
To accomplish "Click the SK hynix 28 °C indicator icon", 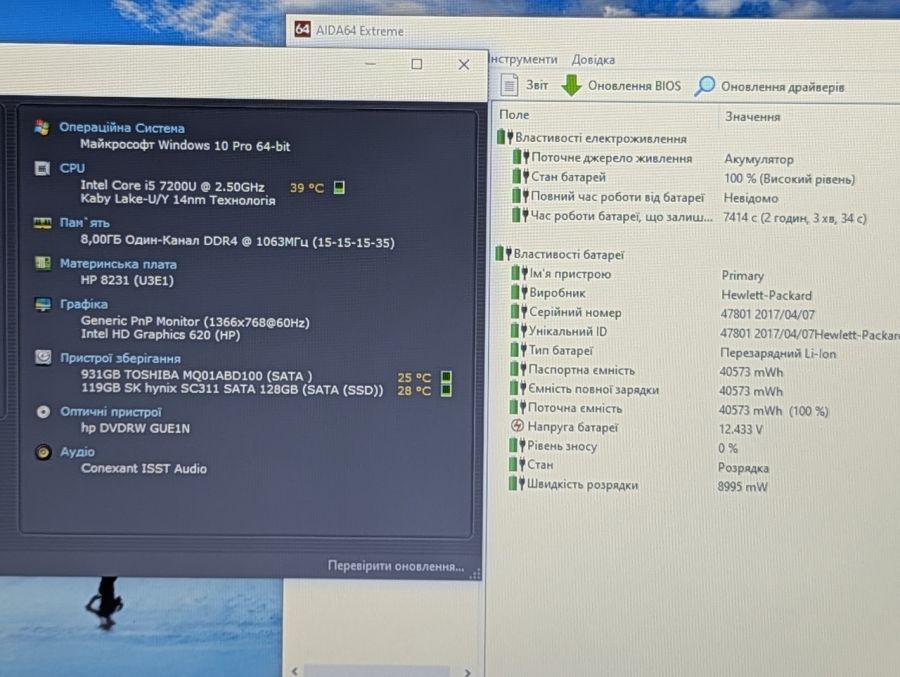I will (446, 390).
